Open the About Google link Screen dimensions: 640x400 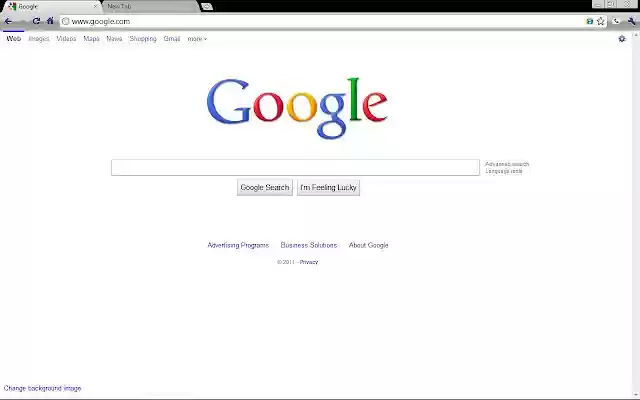tap(369, 245)
